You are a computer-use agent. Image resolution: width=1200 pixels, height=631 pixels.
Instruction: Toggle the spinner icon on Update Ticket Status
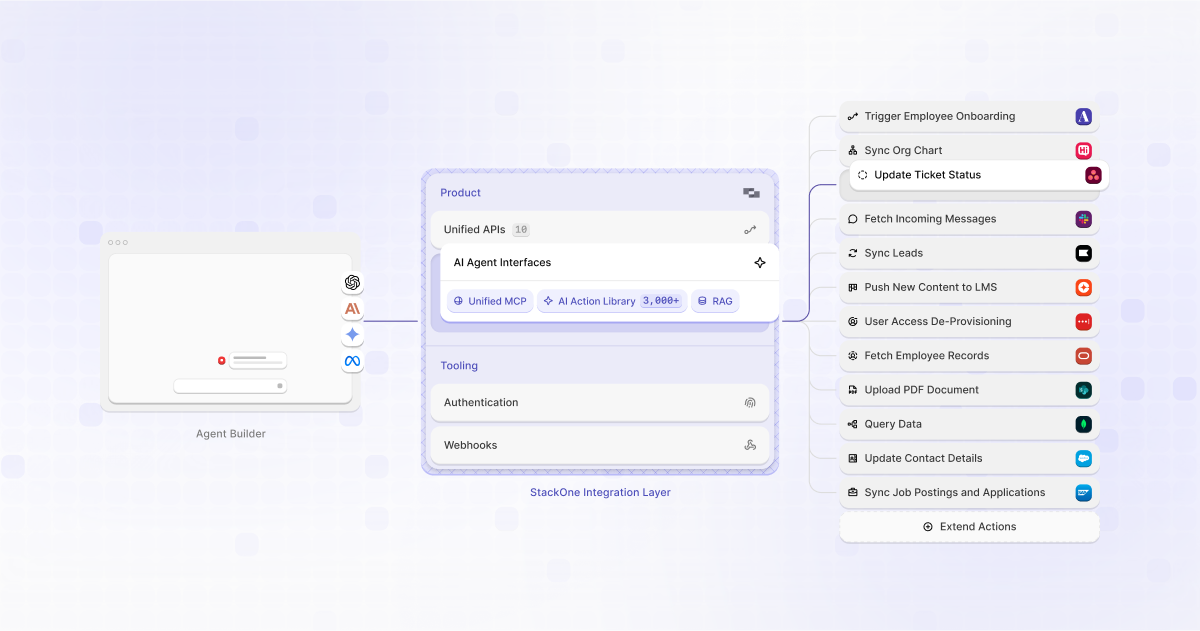(861, 175)
